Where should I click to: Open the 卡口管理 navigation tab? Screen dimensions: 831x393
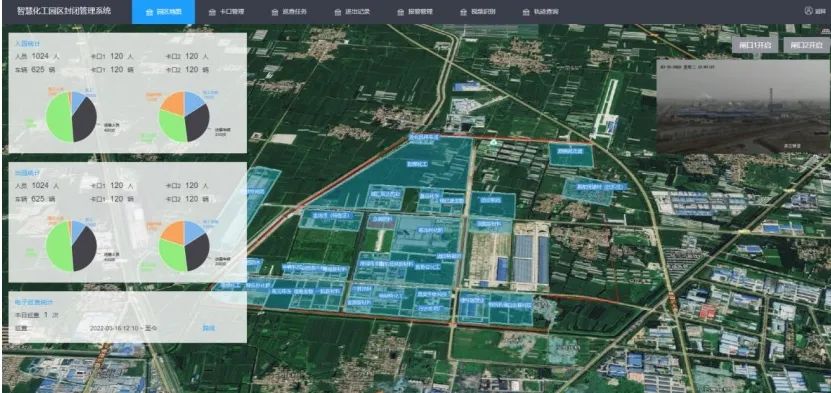[x=226, y=12]
